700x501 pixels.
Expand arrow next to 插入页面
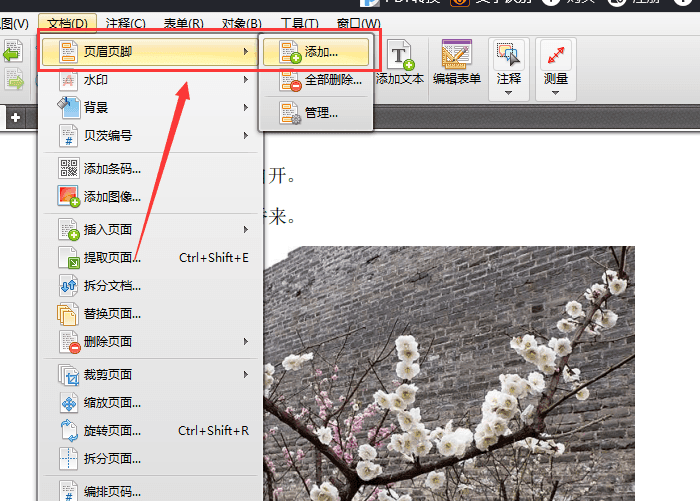(x=246, y=230)
